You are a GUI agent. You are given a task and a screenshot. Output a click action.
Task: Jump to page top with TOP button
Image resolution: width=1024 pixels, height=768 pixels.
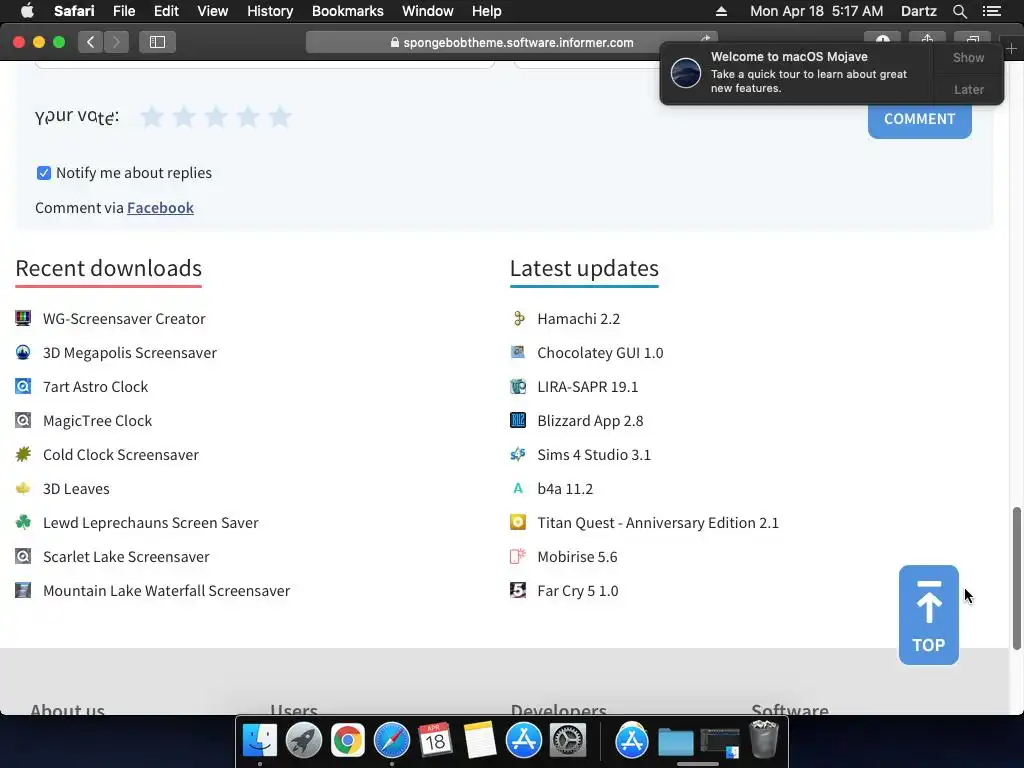[928, 615]
